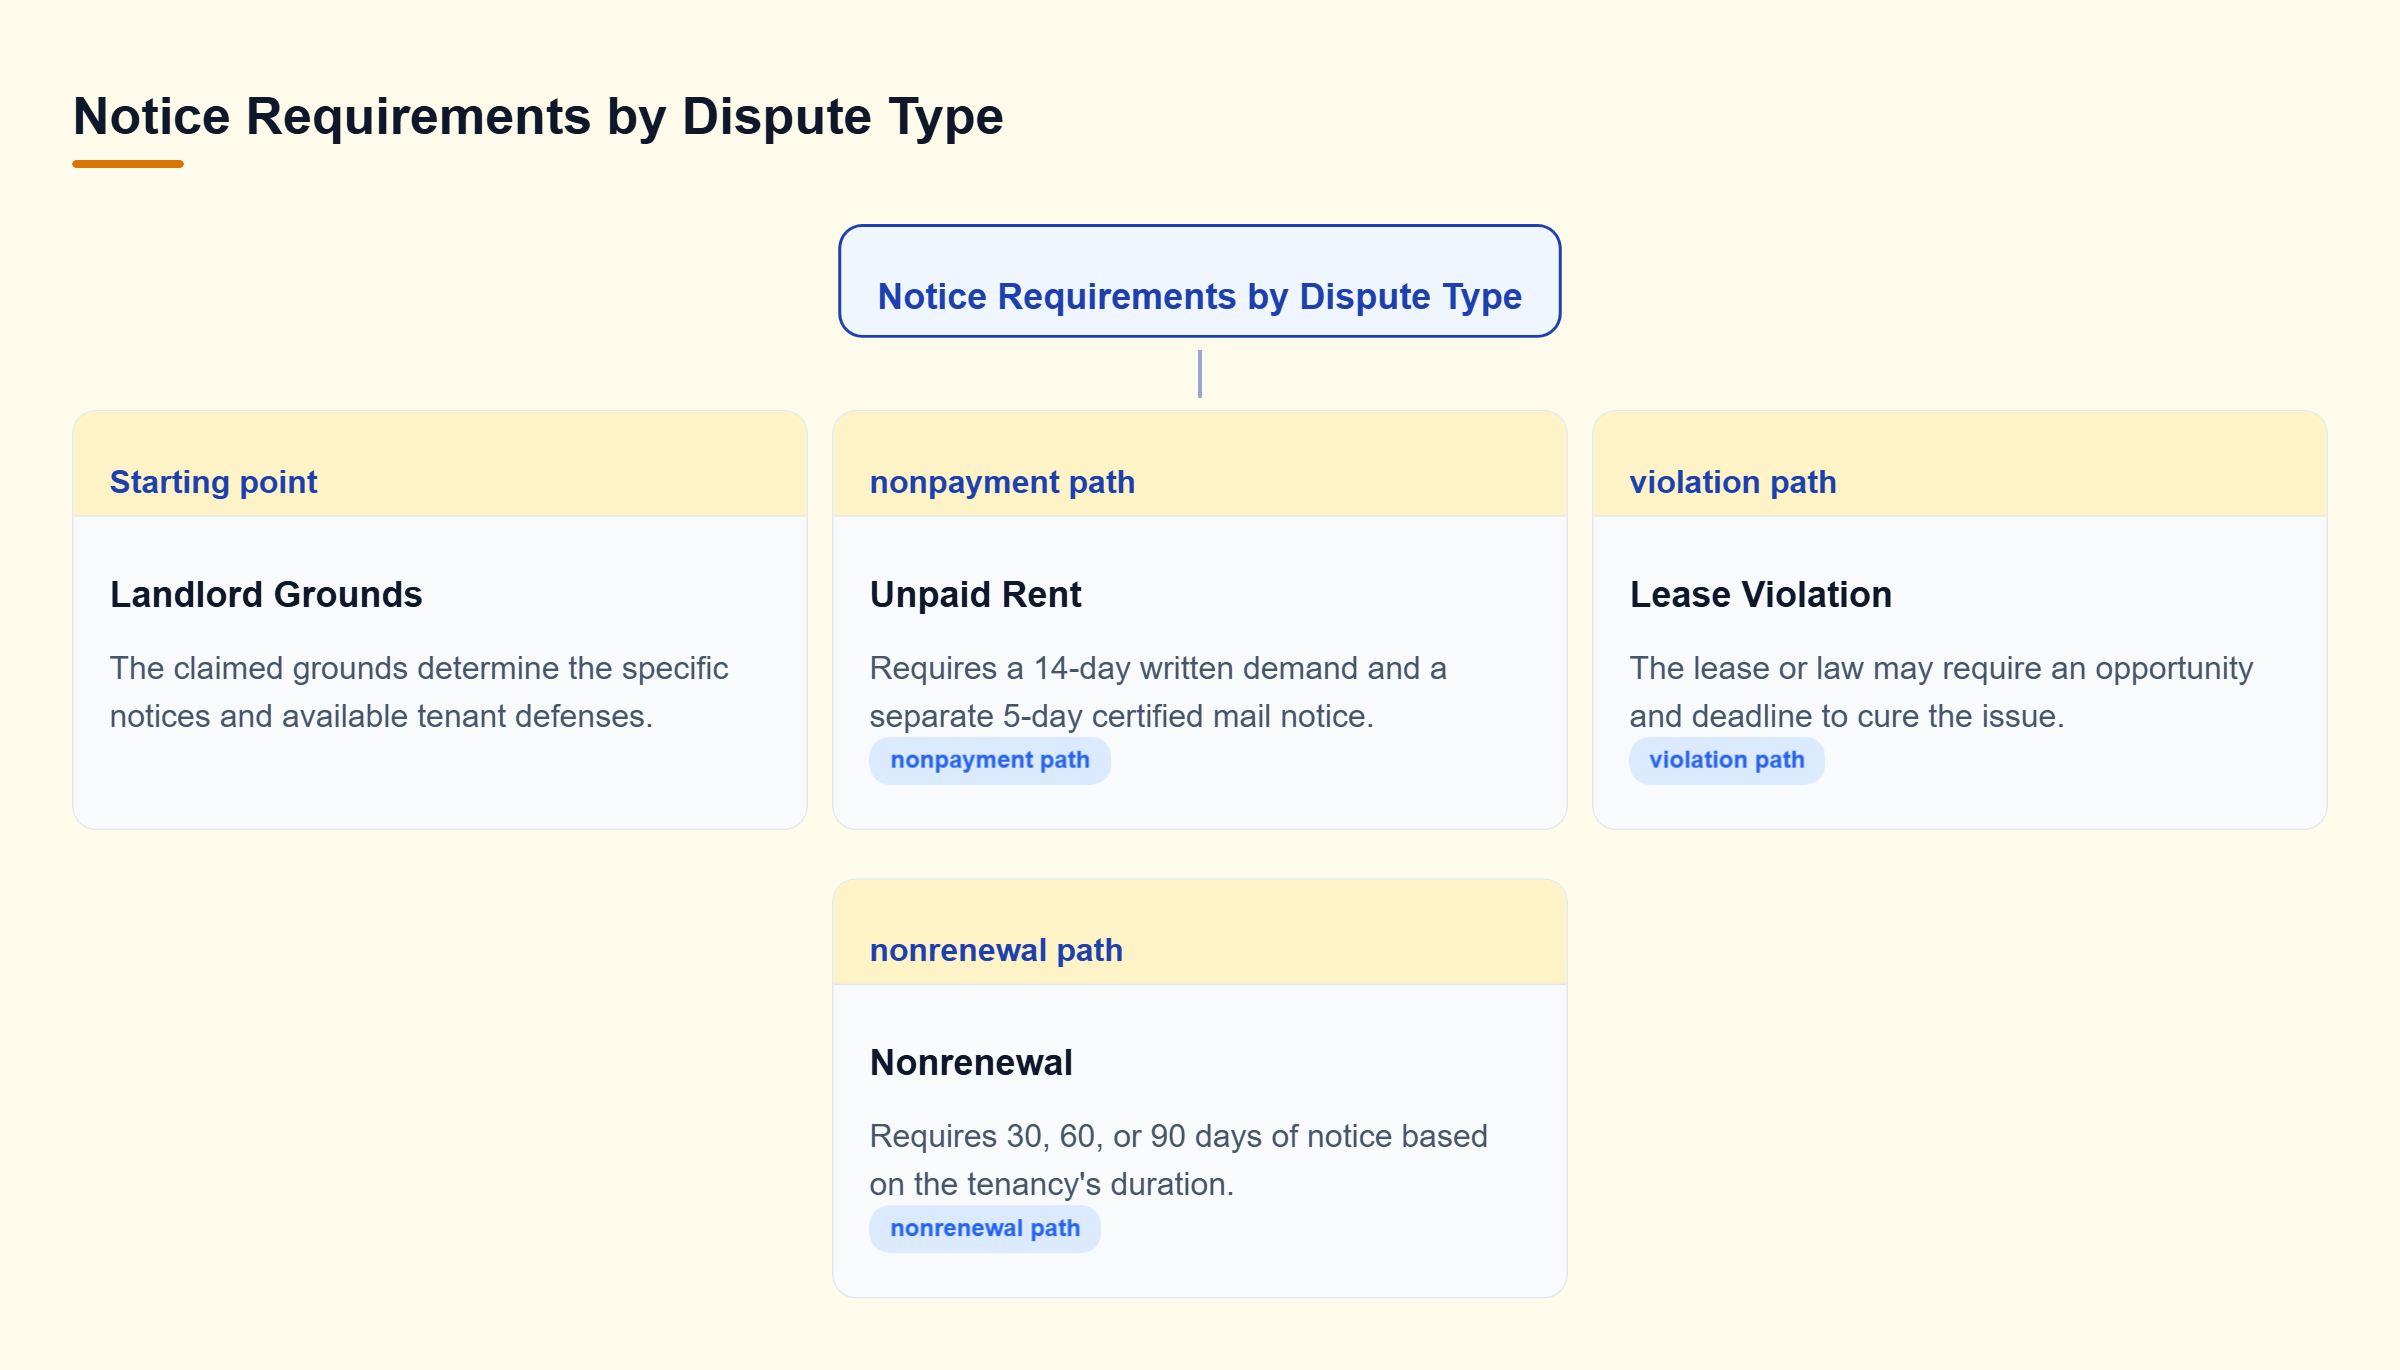This screenshot has height=1370, width=2400.
Task: Click the 14-day written demand description
Action: pos(1158,692)
